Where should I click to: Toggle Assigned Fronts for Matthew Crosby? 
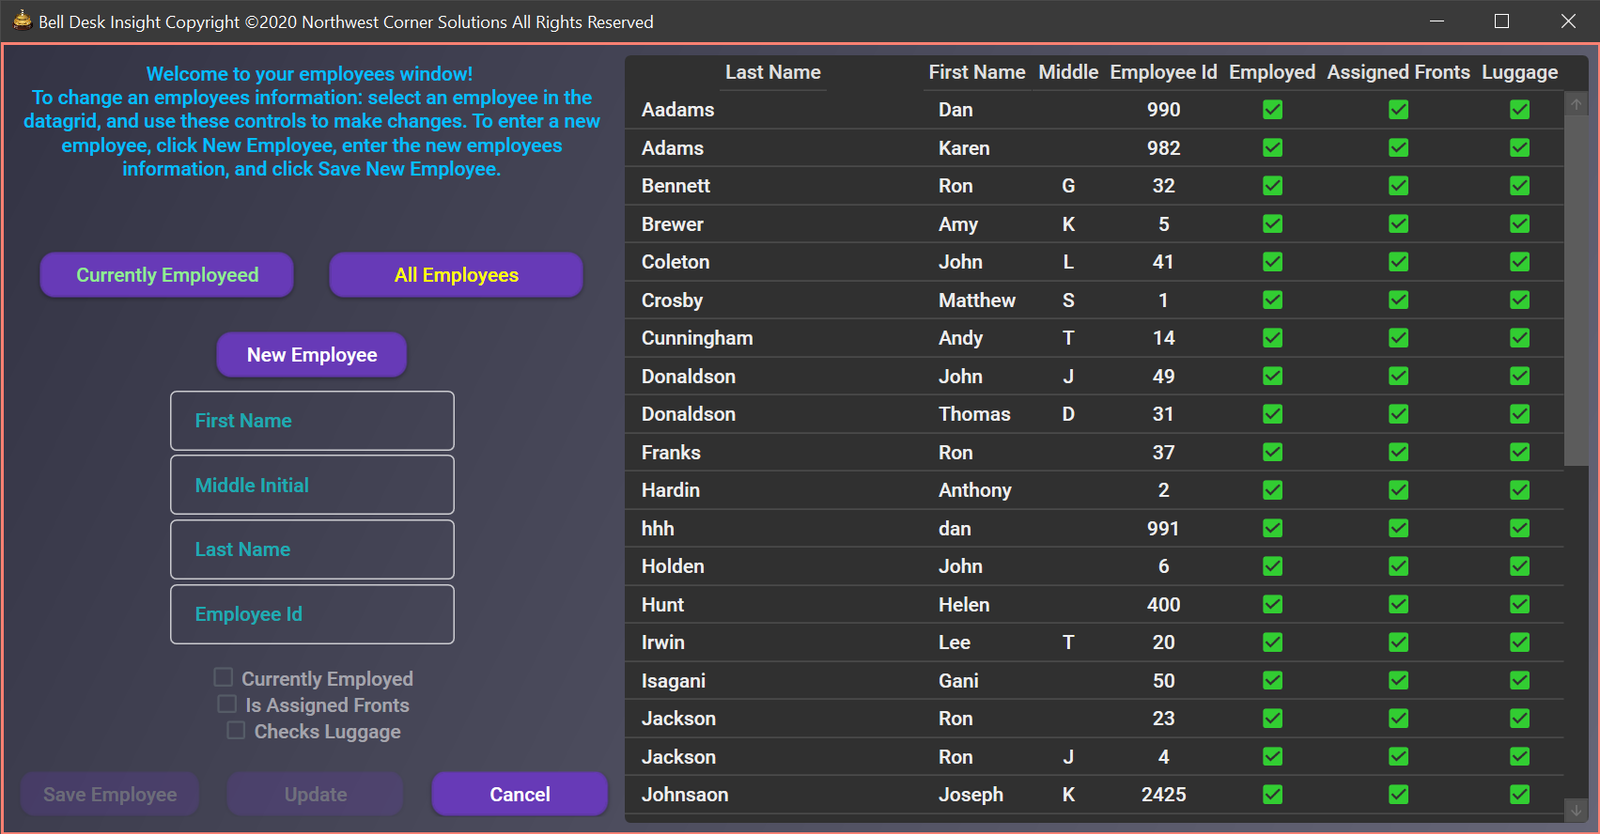[1398, 300]
